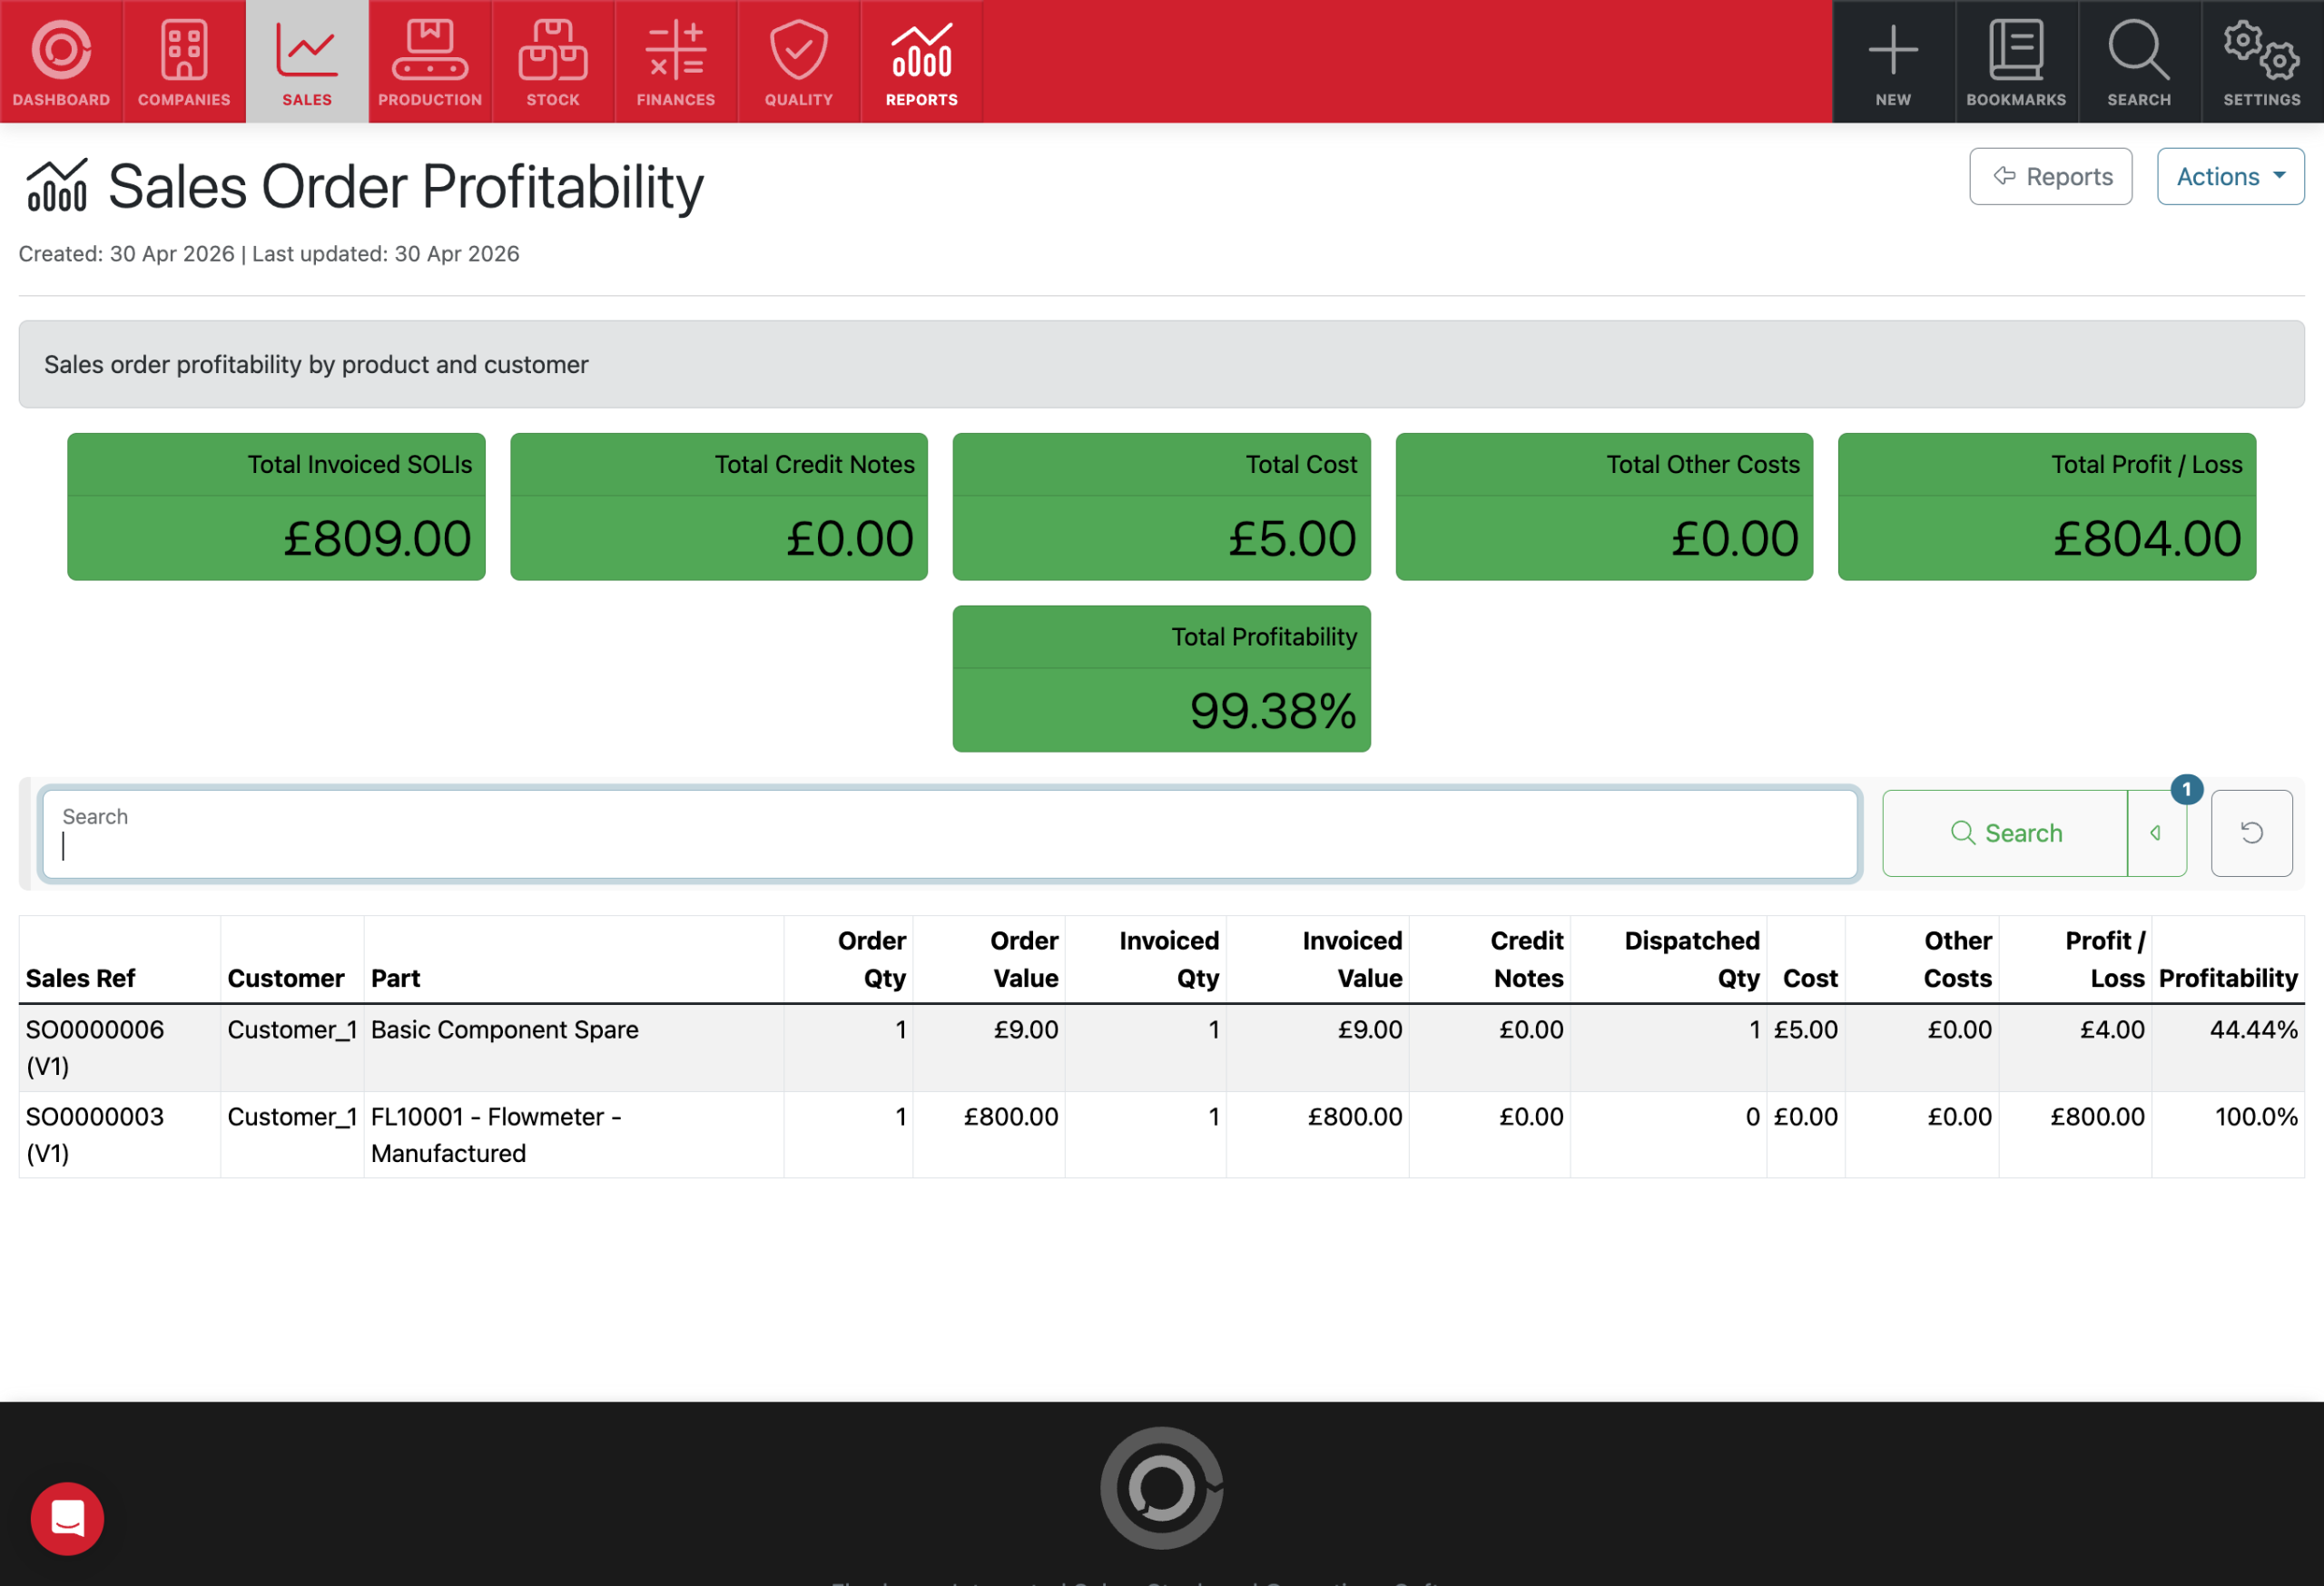
Task: Go back to Reports list button
Action: 2050,177
